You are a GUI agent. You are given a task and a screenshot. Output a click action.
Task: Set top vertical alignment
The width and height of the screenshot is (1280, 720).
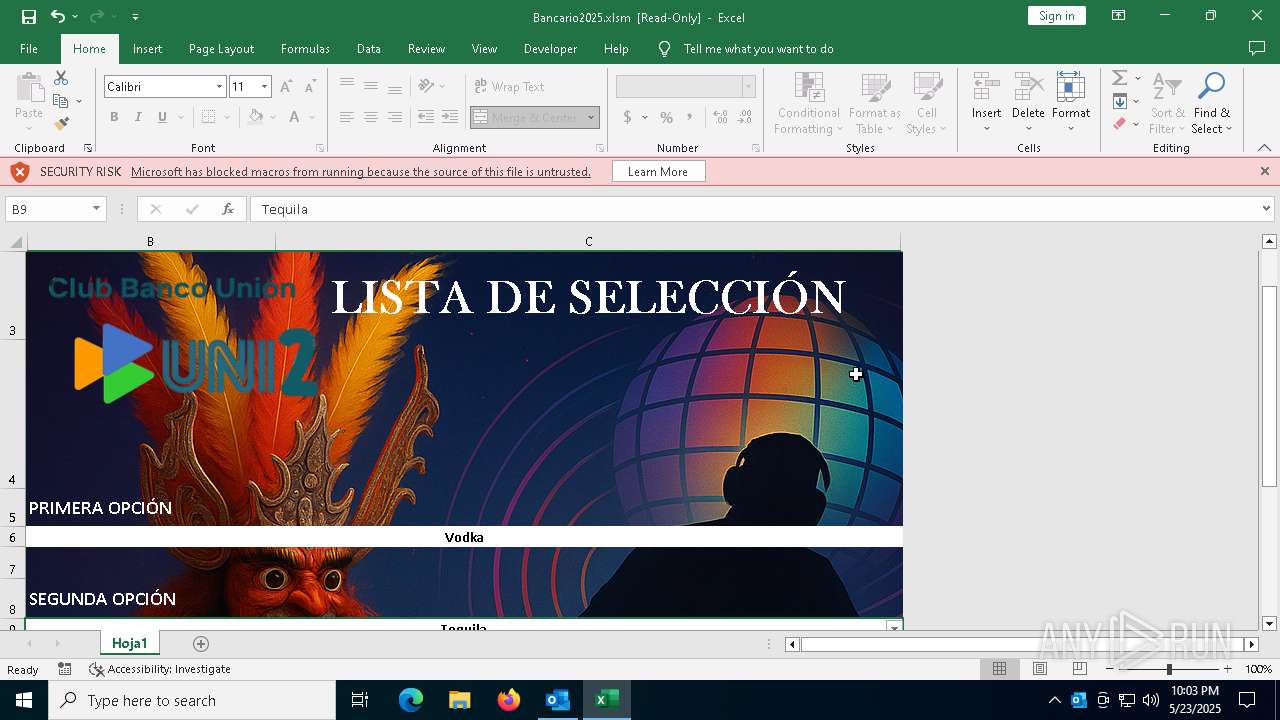pyautogui.click(x=347, y=86)
